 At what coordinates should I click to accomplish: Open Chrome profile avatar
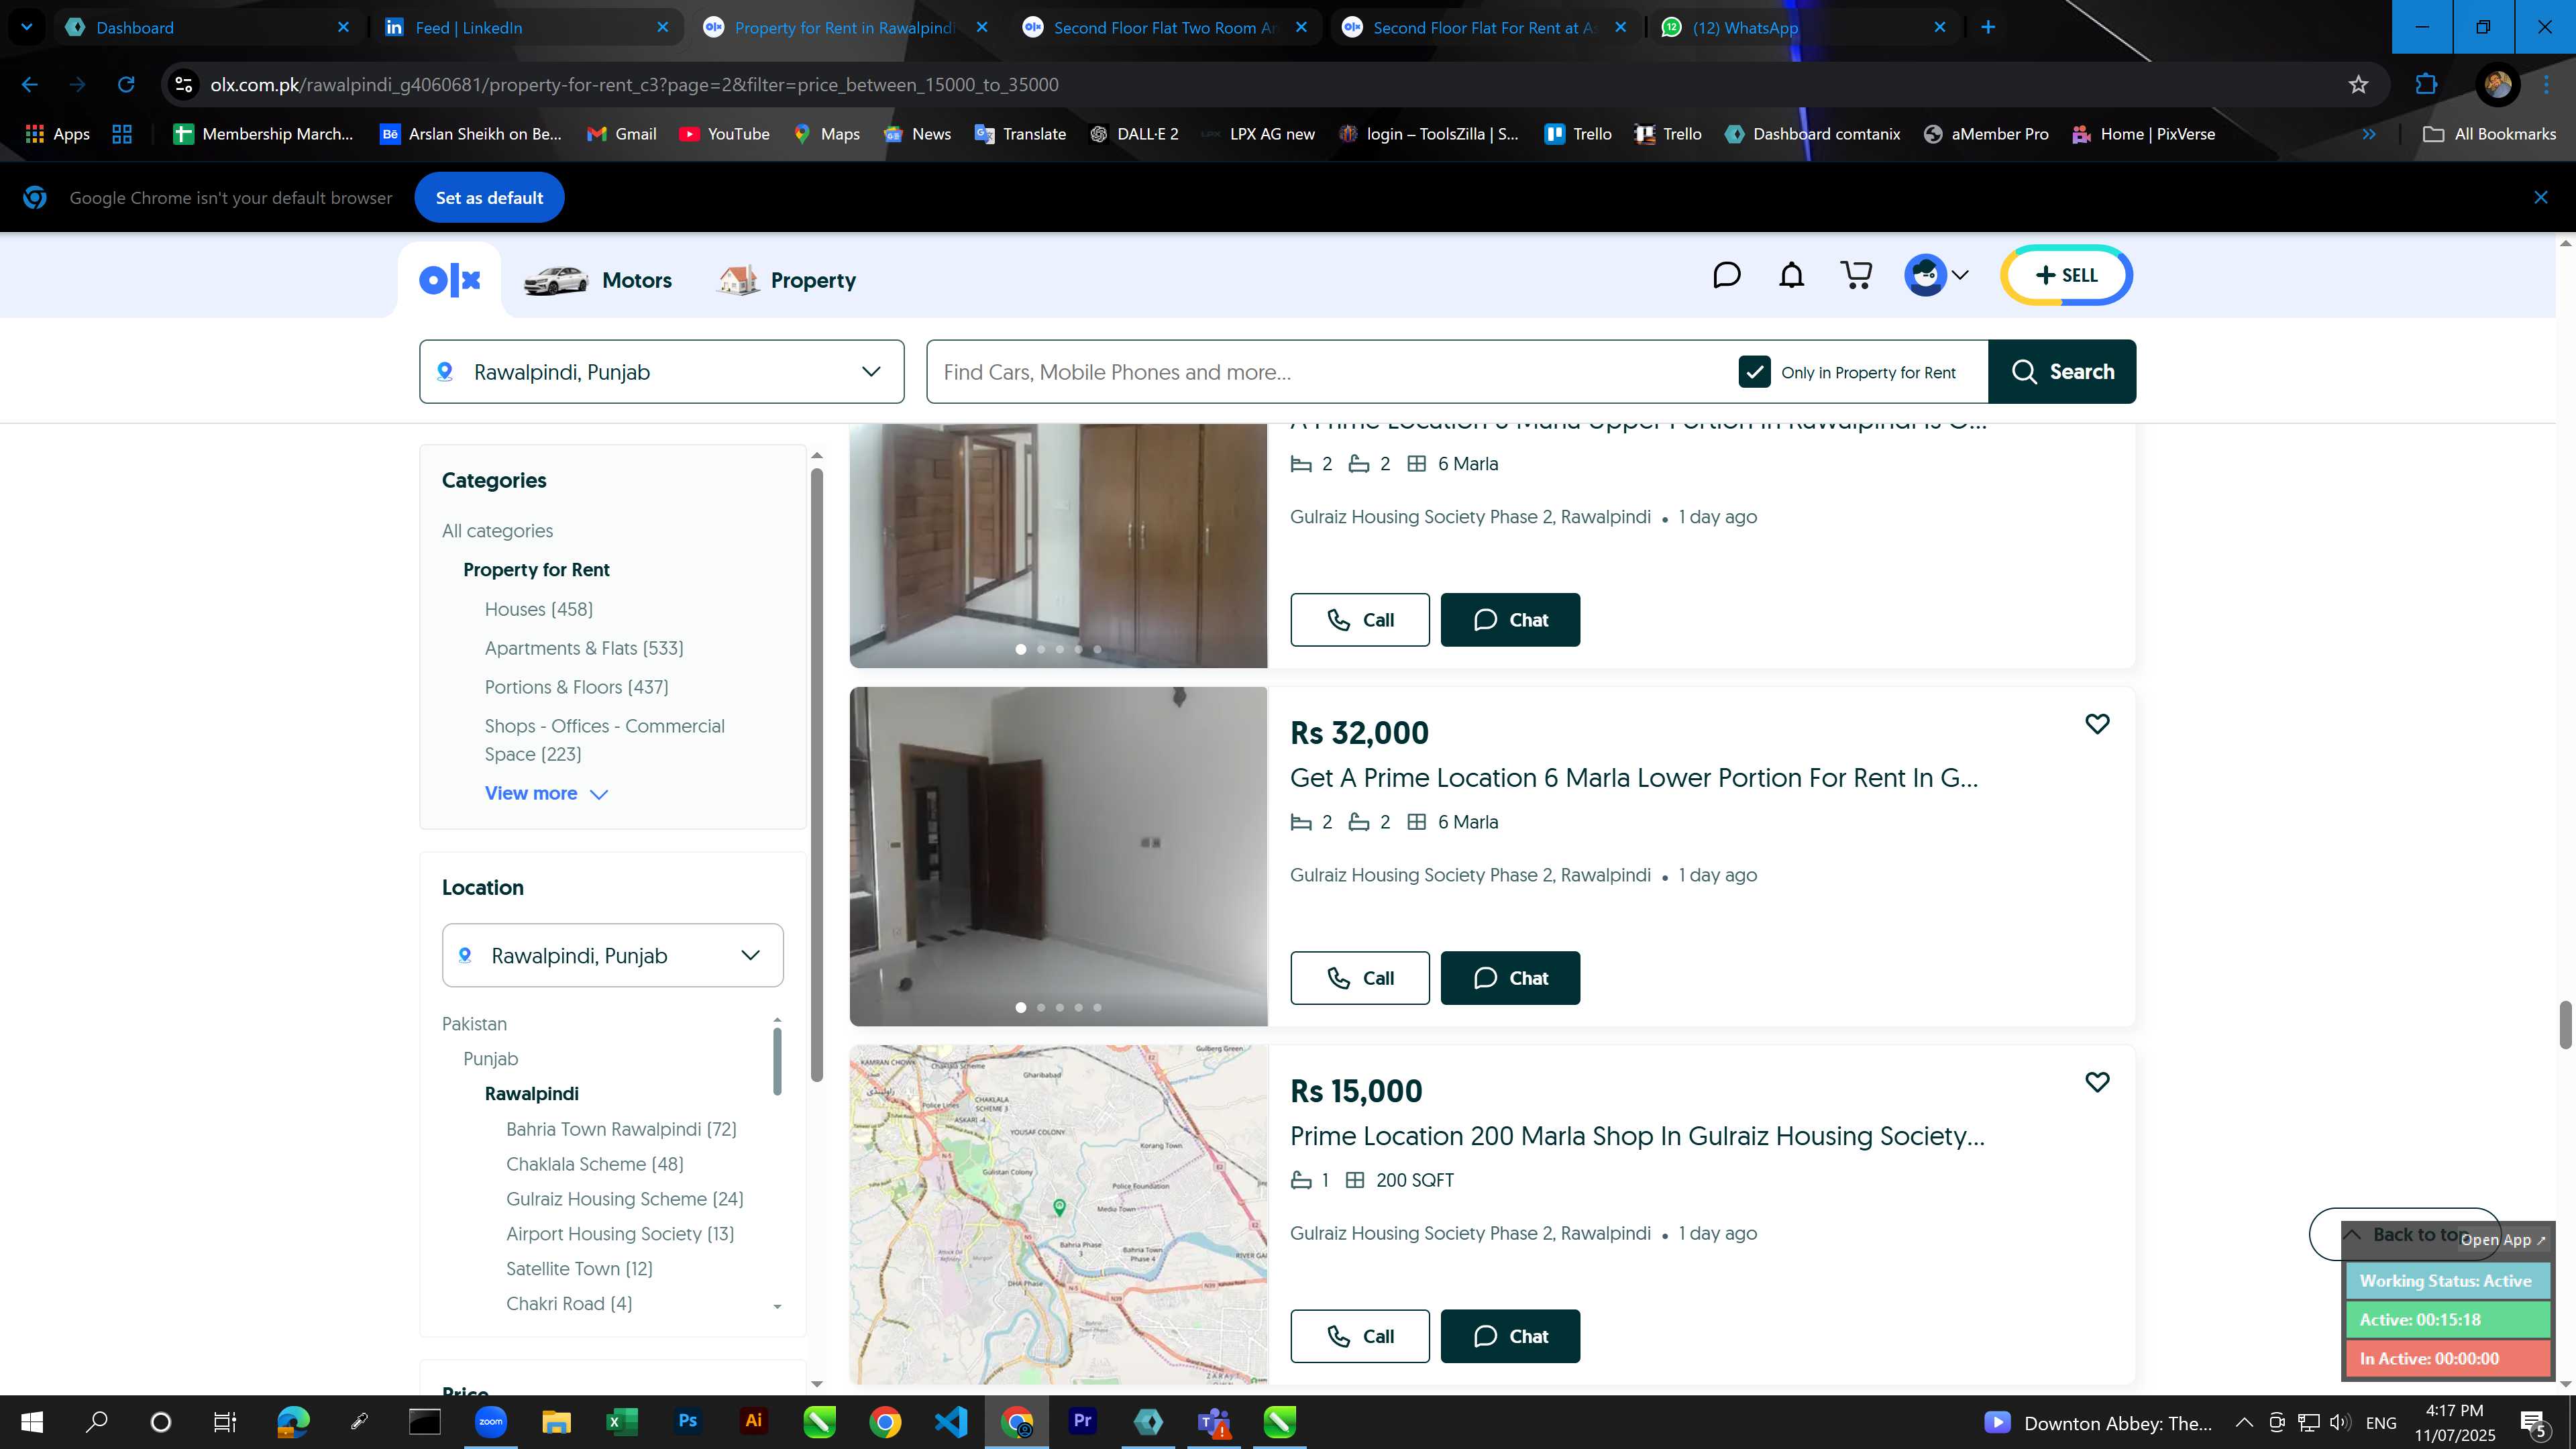tap(2497, 85)
